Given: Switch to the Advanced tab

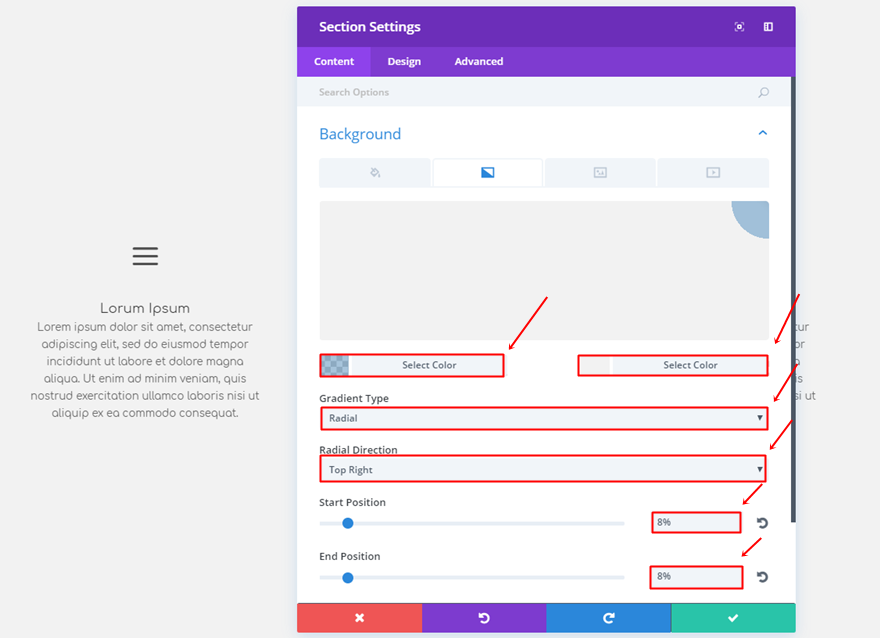Looking at the screenshot, I should pyautogui.click(x=479, y=61).
